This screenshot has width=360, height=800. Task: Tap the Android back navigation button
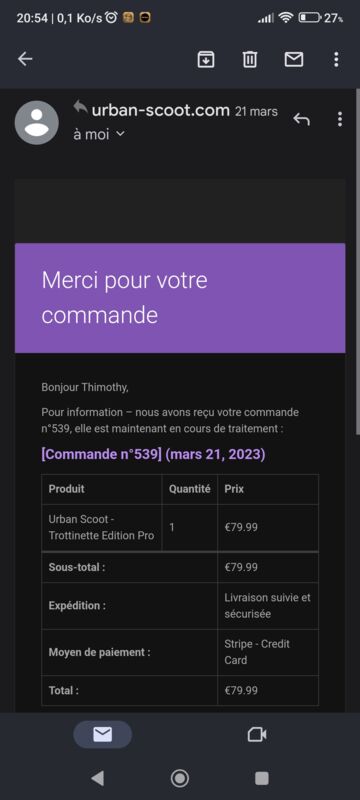(x=97, y=778)
